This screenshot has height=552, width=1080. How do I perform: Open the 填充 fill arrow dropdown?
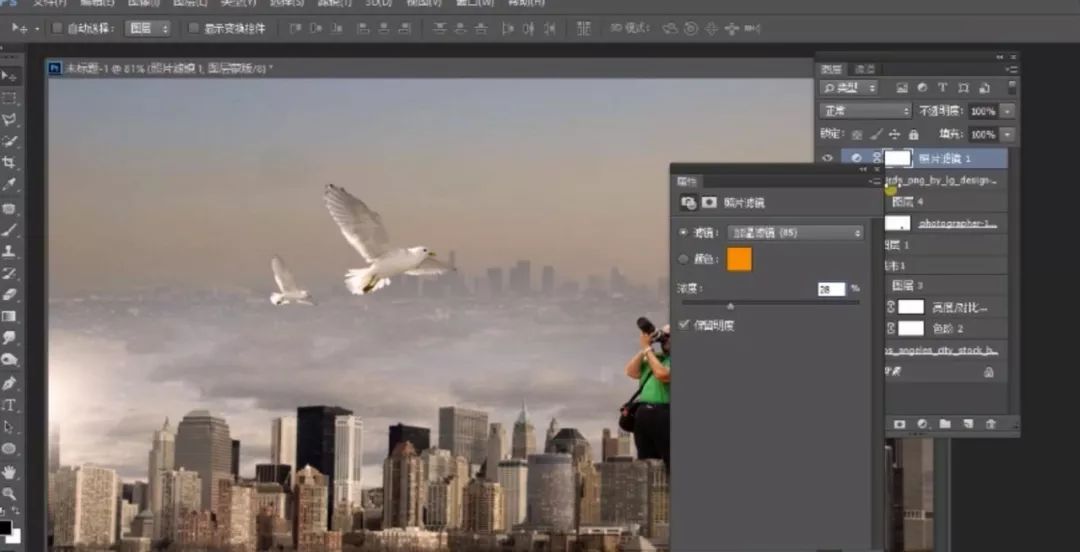pyautogui.click(x=1007, y=134)
